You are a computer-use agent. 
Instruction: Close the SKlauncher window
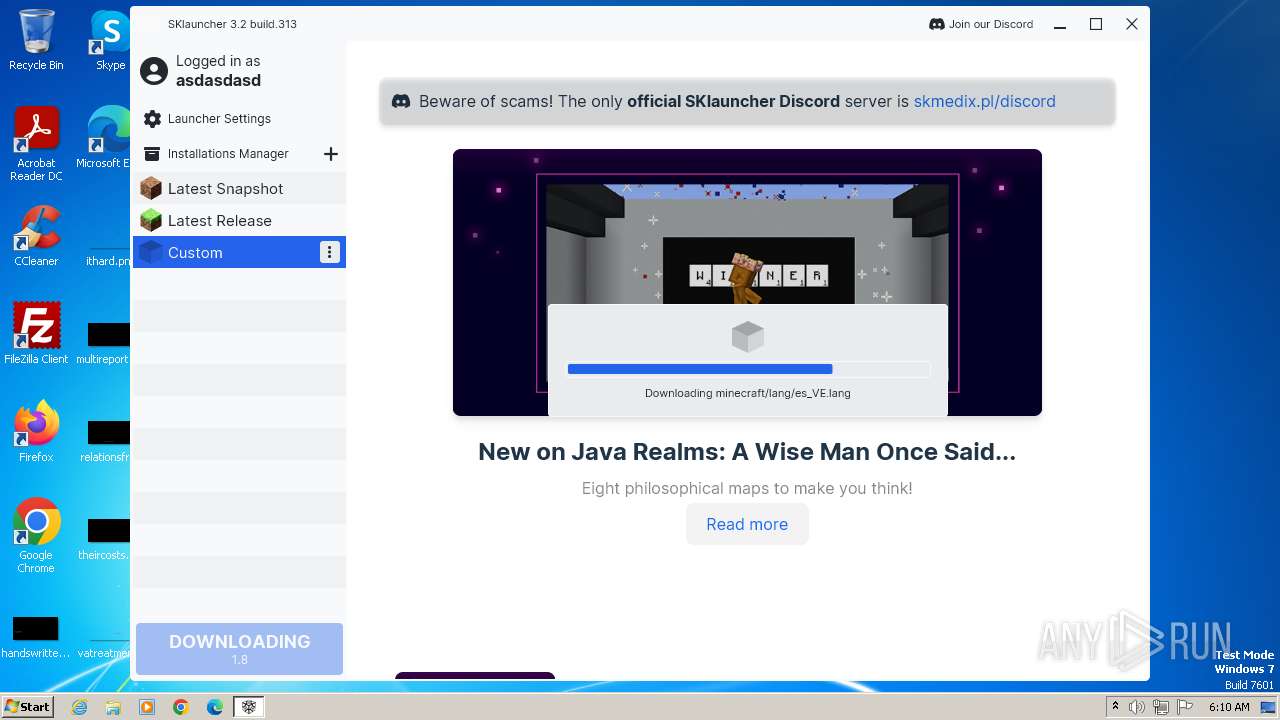[x=1132, y=24]
